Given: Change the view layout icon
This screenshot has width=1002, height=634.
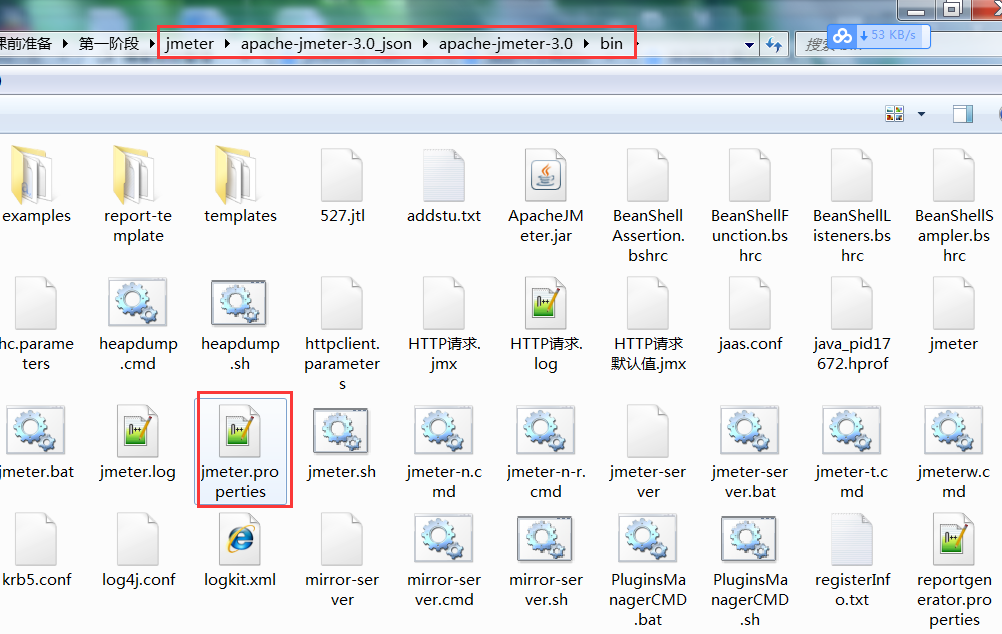Looking at the screenshot, I should (895, 114).
